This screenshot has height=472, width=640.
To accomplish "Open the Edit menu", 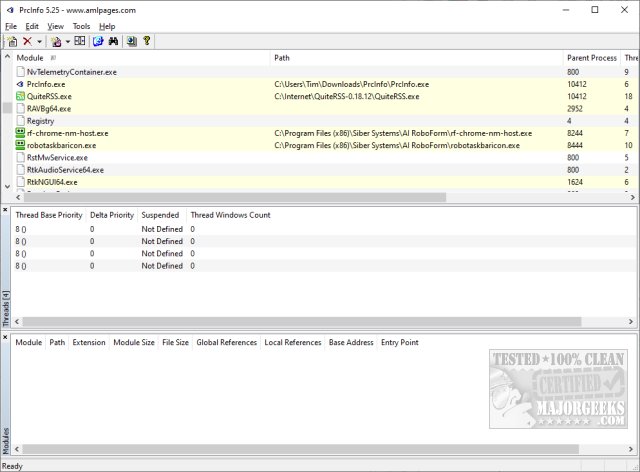I will 32,27.
